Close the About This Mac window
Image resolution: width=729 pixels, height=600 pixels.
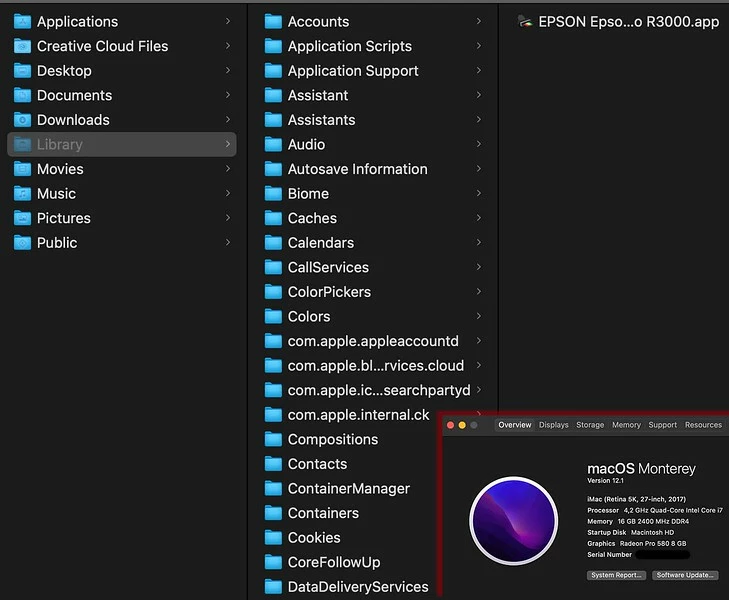tap(450, 425)
